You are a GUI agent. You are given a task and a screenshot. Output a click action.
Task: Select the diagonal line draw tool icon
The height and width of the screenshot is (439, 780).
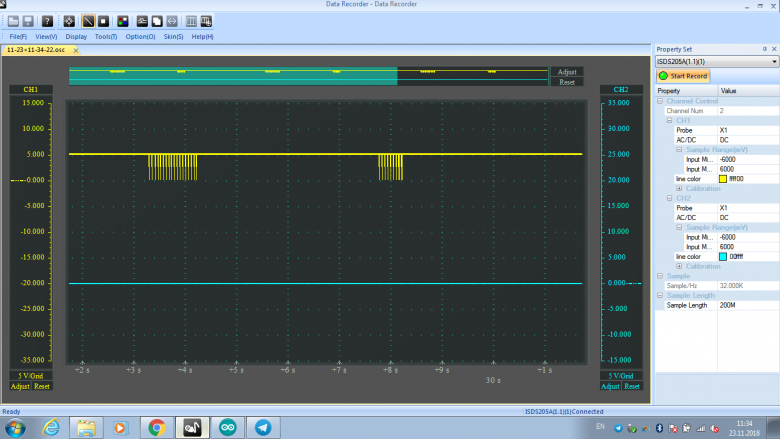click(x=88, y=21)
